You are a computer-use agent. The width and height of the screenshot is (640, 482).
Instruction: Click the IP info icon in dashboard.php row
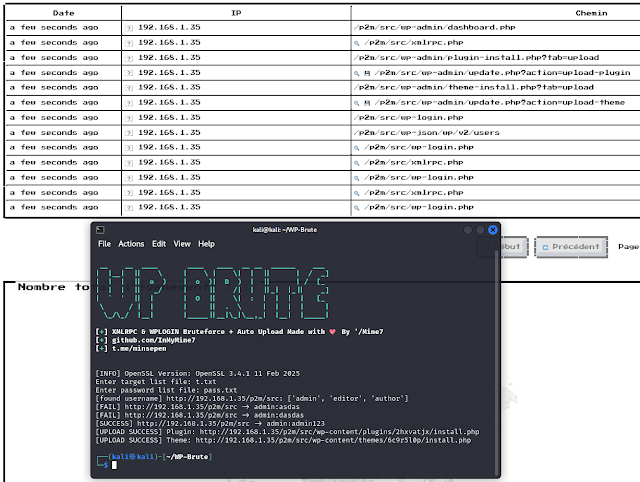tap(129, 28)
